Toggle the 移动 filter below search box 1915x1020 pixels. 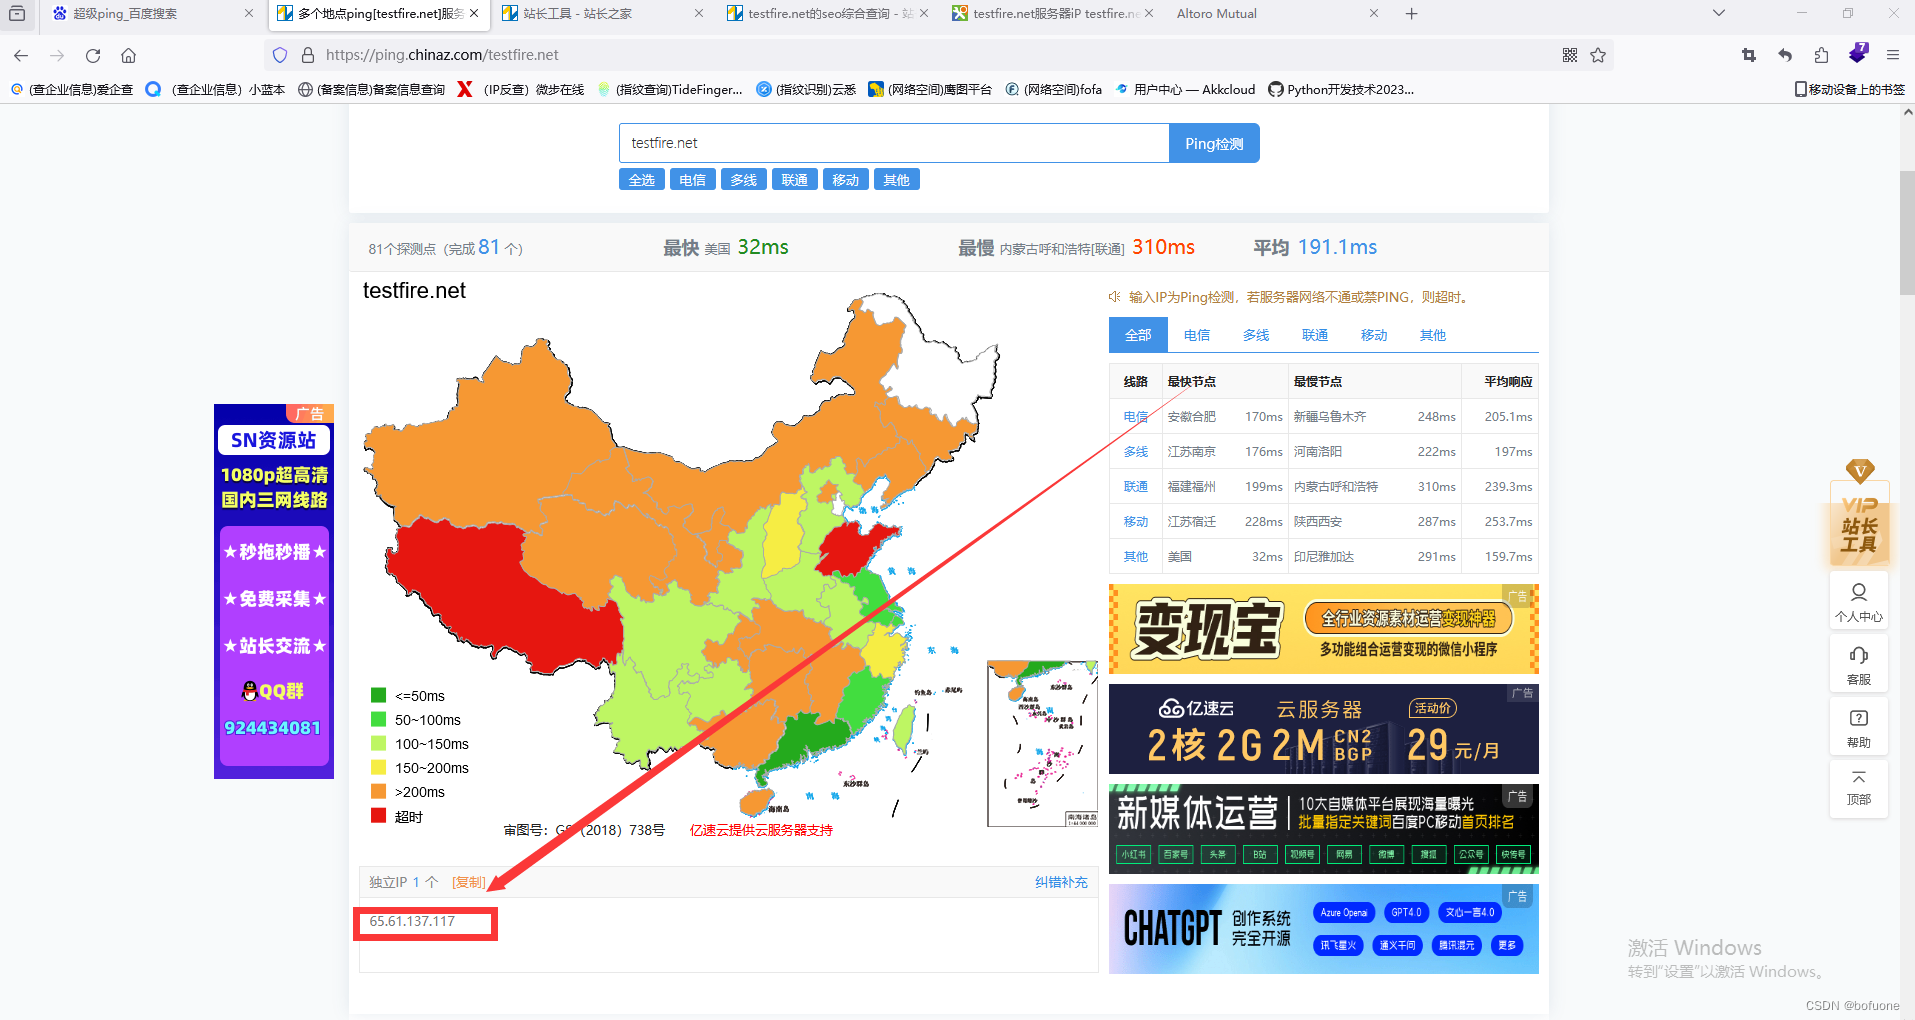tap(846, 180)
